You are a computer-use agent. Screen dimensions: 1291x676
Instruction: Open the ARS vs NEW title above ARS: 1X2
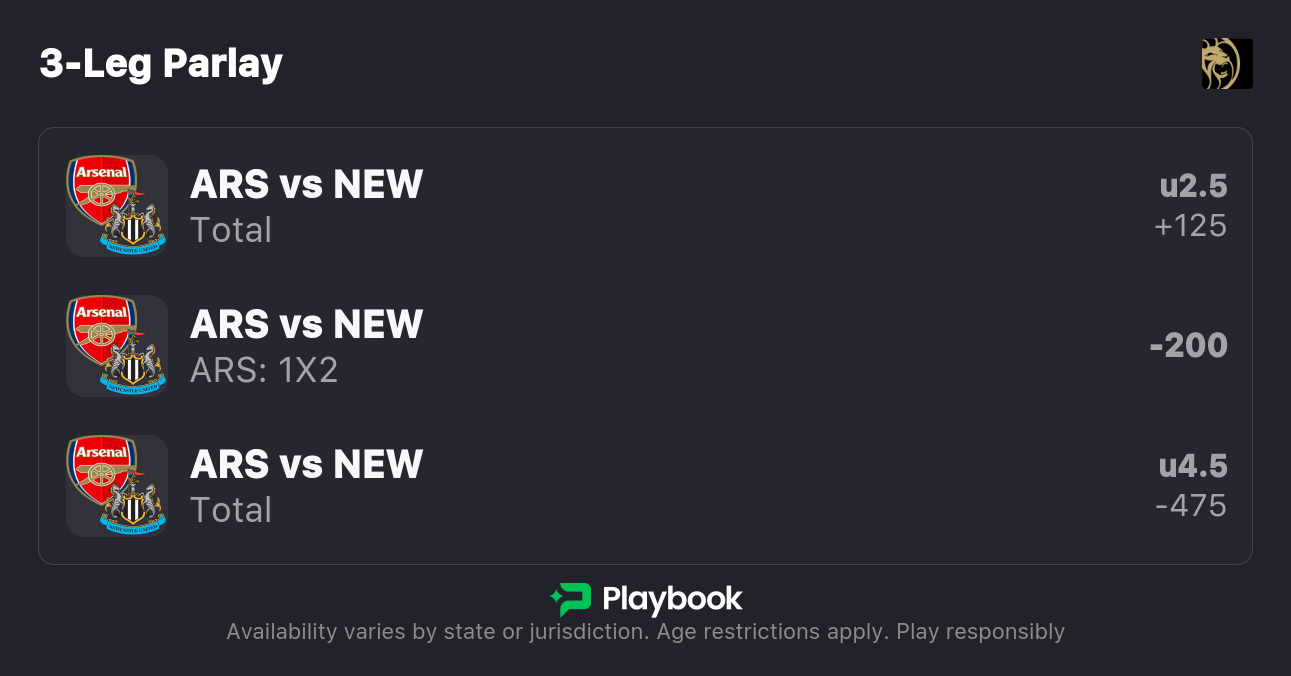[x=306, y=325]
